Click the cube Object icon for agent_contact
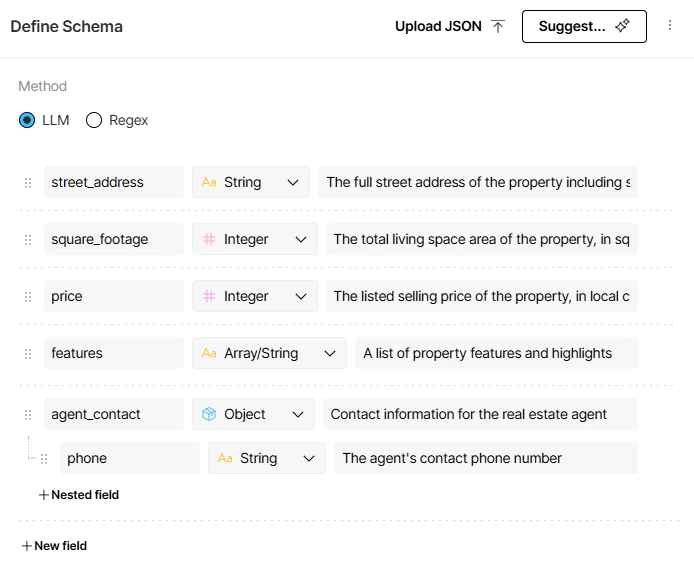 click(x=209, y=414)
